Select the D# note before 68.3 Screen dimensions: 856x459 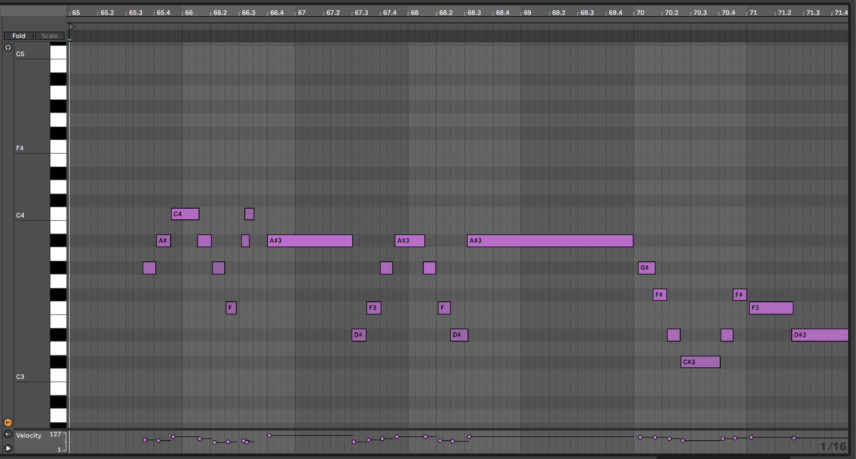point(459,335)
